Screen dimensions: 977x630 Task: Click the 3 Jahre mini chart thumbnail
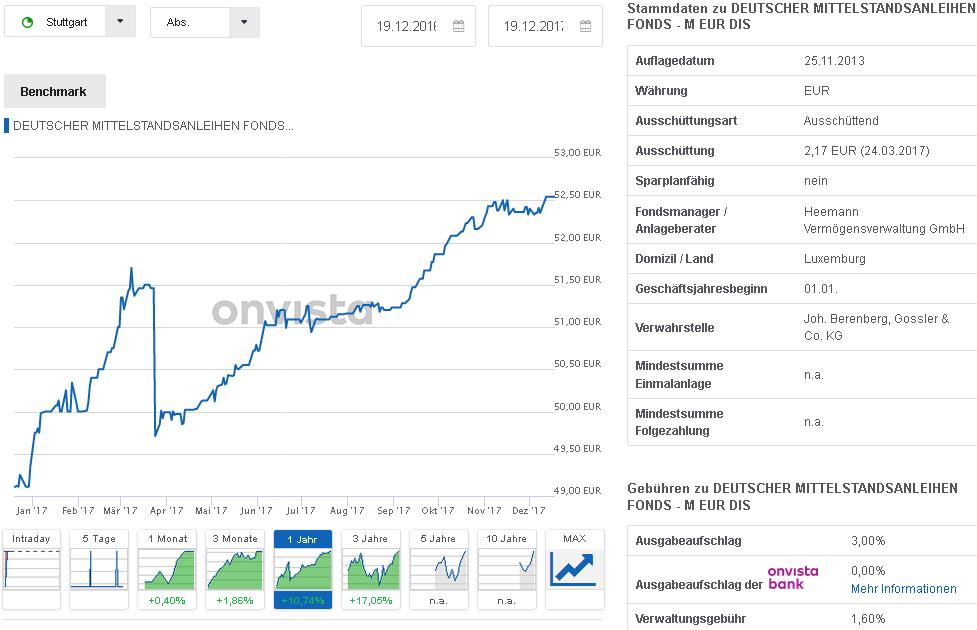[x=371, y=569]
